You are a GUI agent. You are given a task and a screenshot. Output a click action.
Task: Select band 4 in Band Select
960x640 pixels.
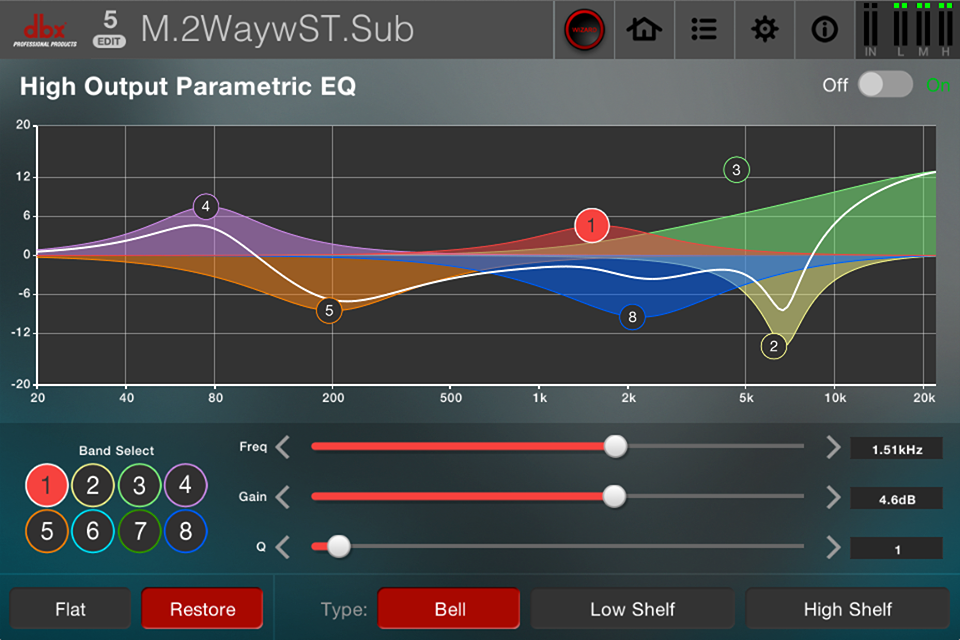point(186,485)
